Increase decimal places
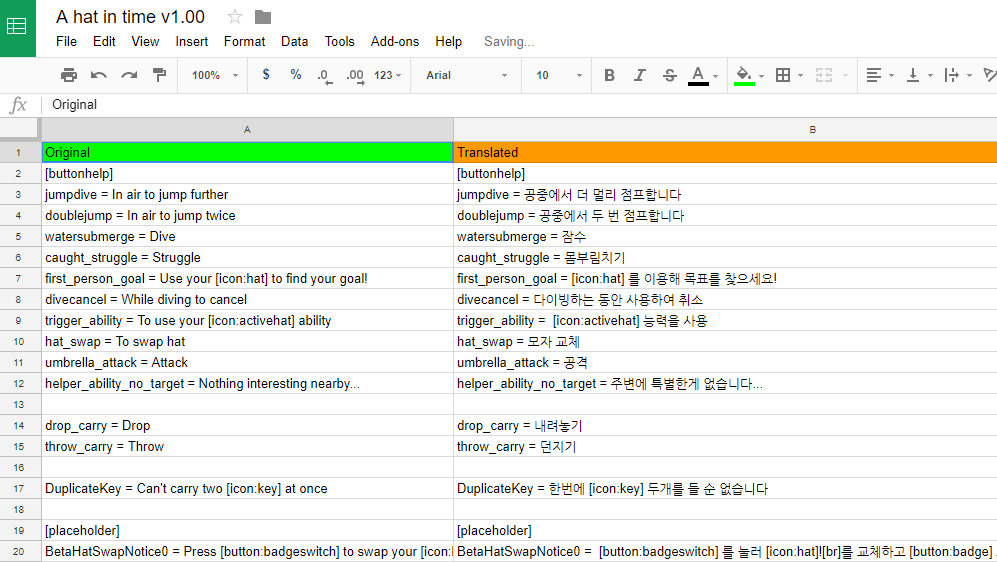The height and width of the screenshot is (562, 997). coord(355,76)
